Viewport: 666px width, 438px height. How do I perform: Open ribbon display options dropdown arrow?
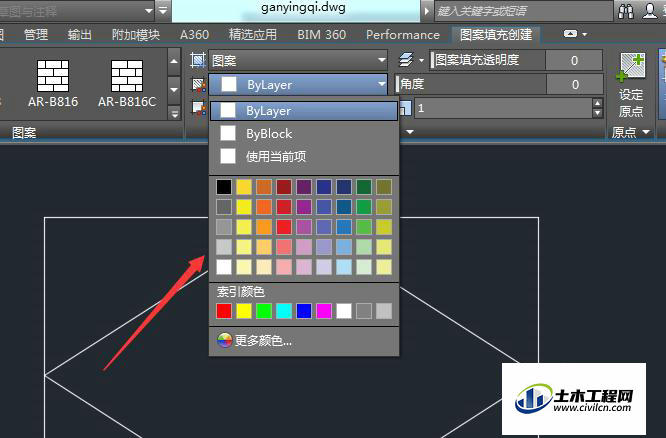[585, 34]
